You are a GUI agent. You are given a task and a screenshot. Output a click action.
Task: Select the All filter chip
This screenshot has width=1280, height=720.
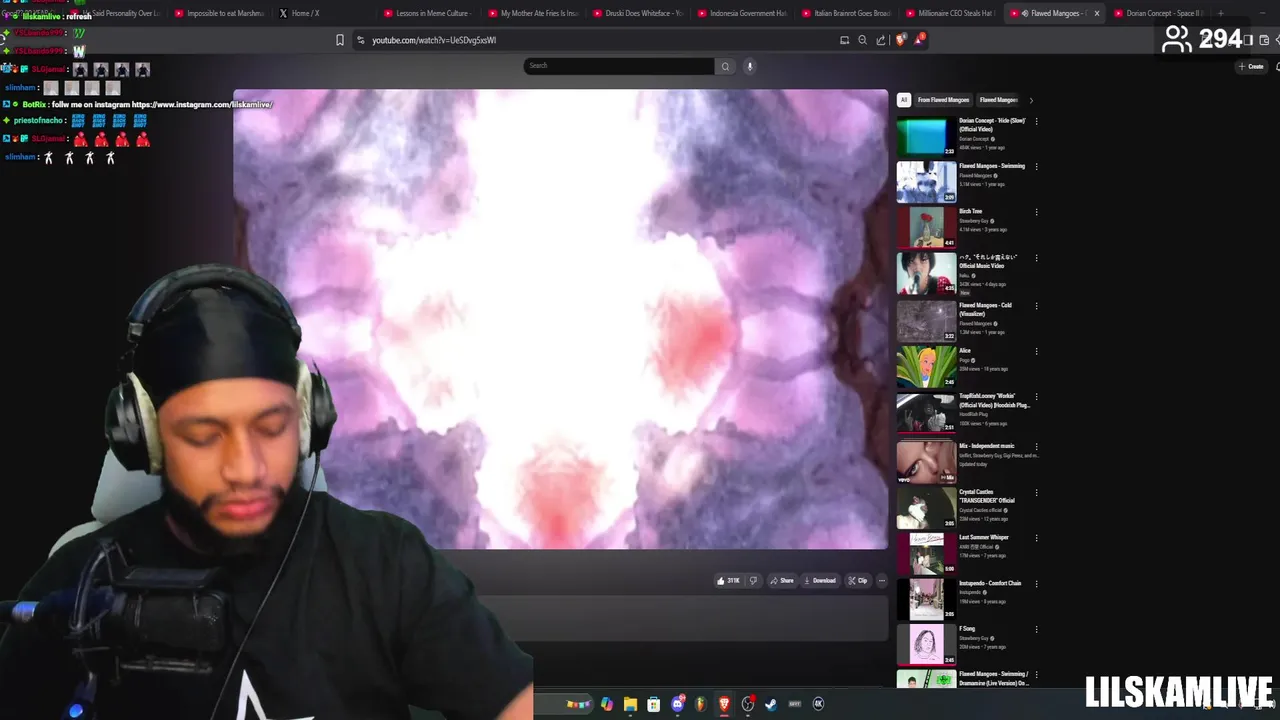[x=904, y=100]
